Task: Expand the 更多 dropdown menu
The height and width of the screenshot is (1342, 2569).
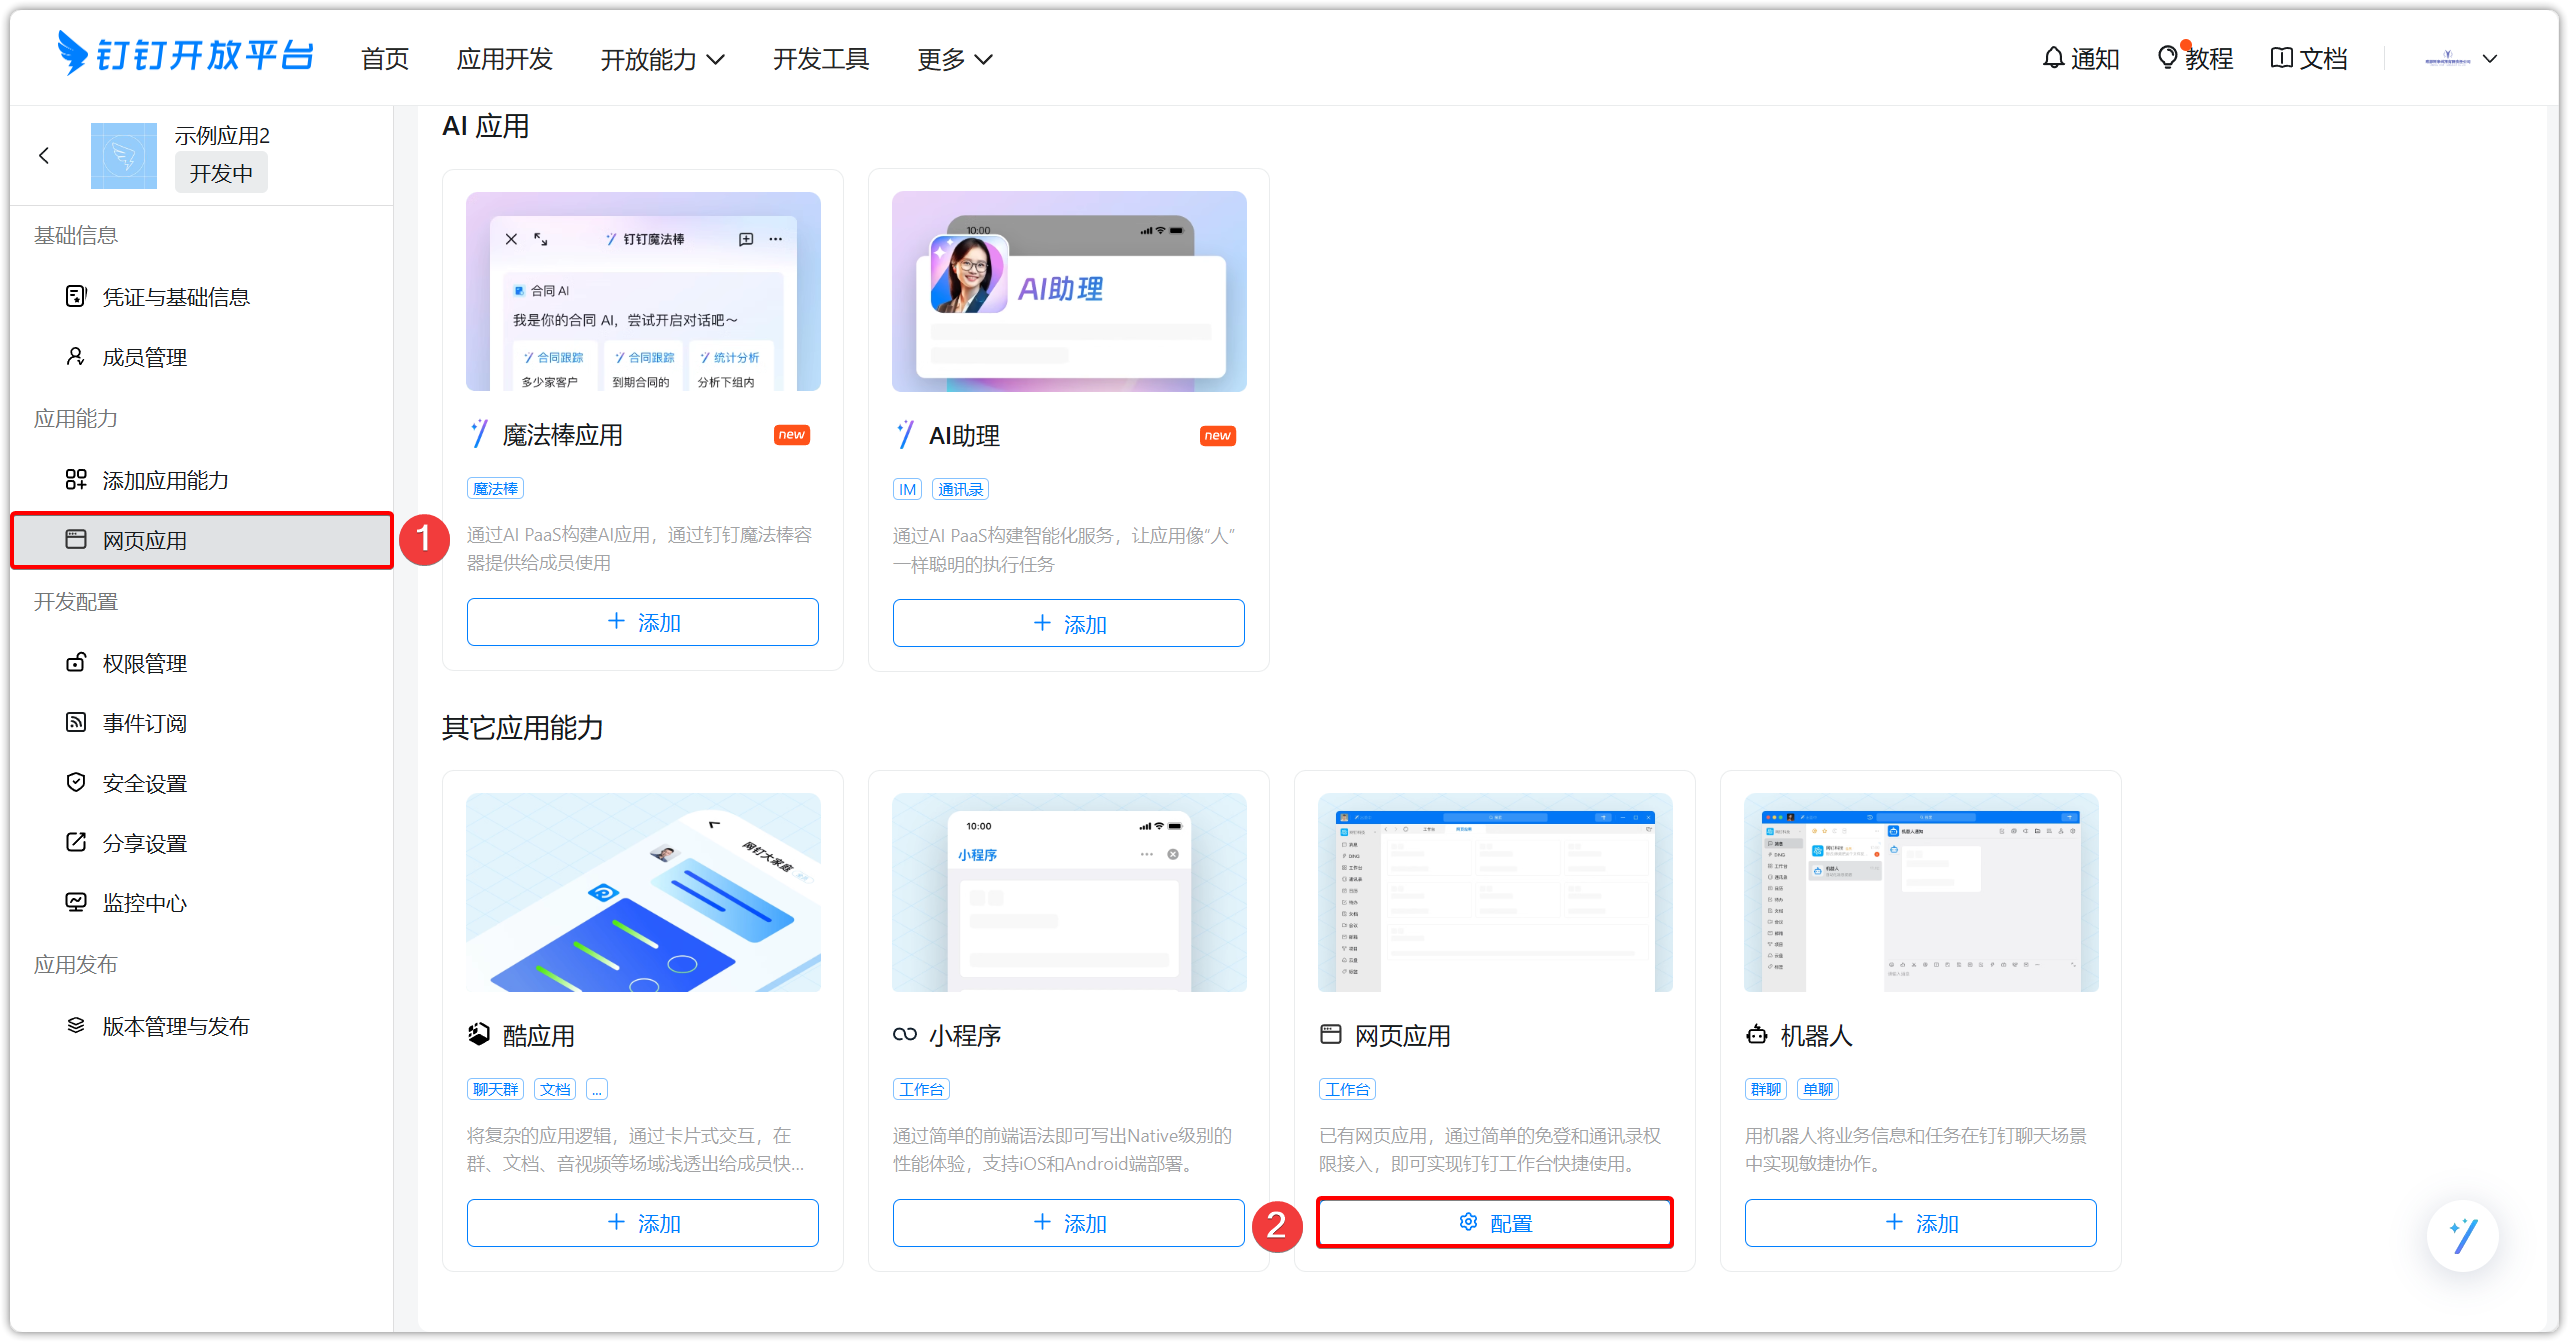Action: click(x=955, y=59)
